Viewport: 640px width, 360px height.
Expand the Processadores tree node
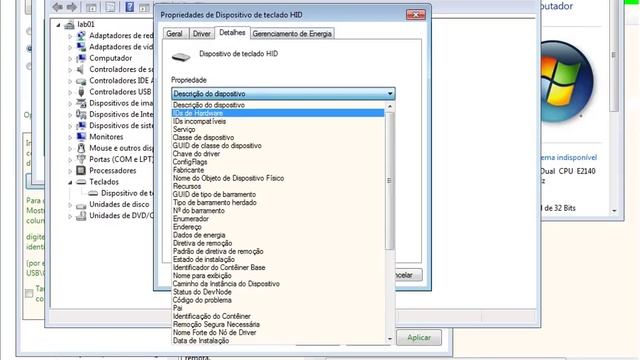click(x=70, y=171)
